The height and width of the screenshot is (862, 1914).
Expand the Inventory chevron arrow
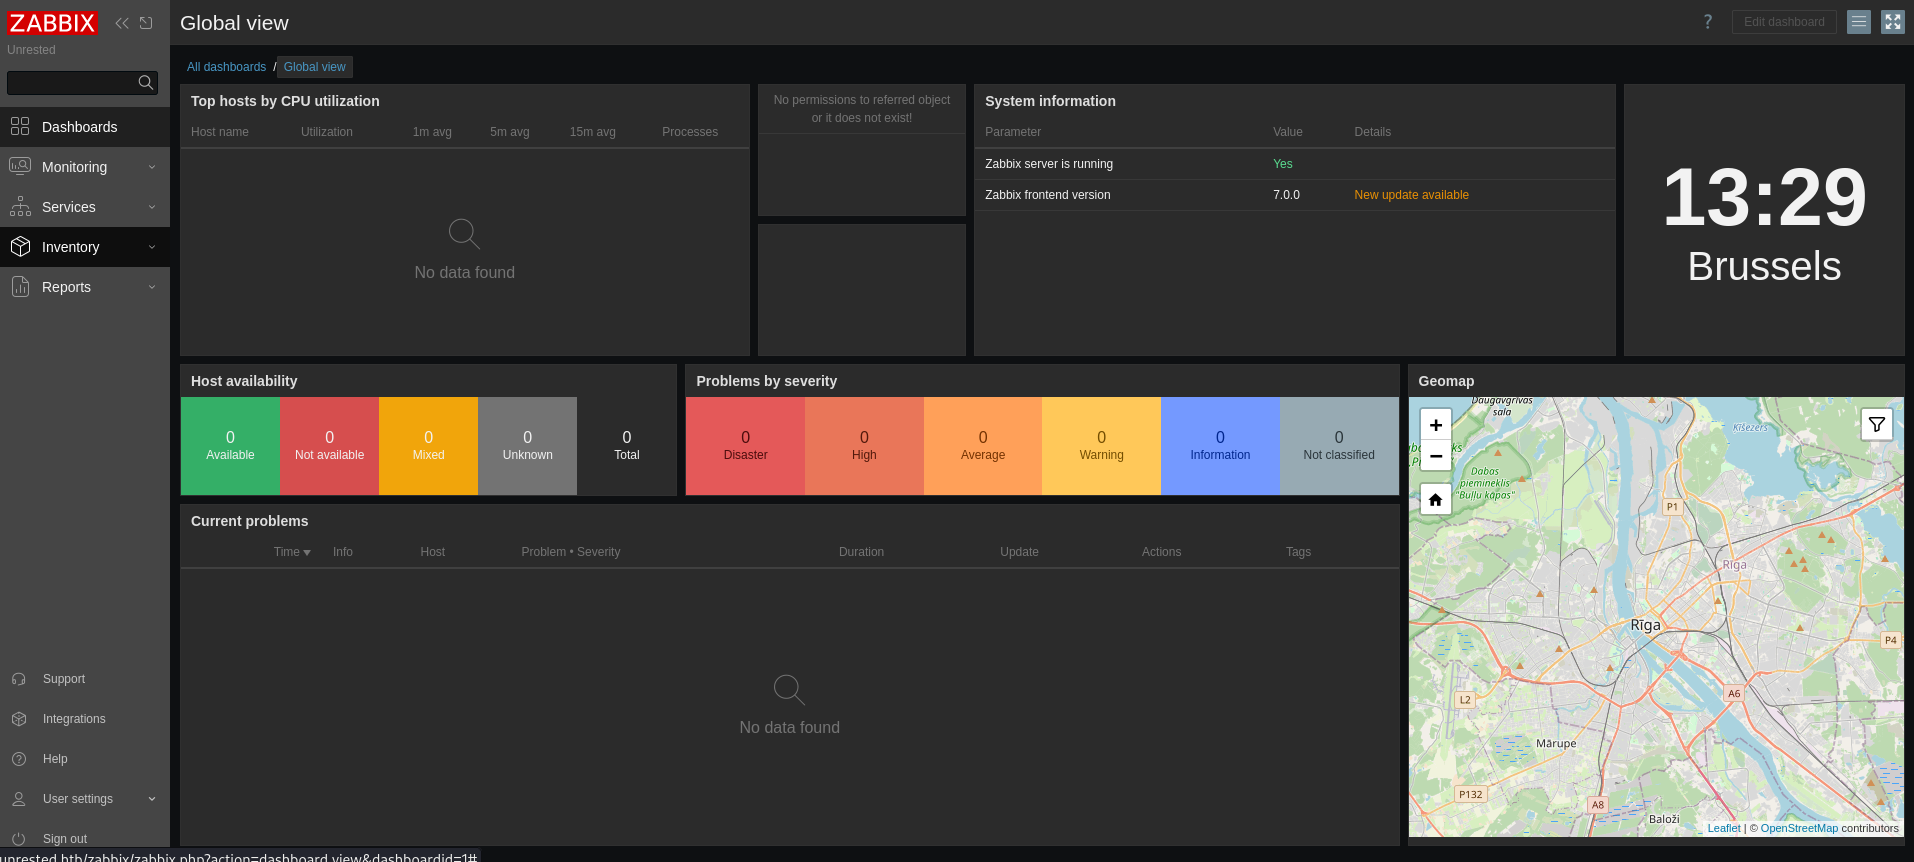click(x=152, y=247)
